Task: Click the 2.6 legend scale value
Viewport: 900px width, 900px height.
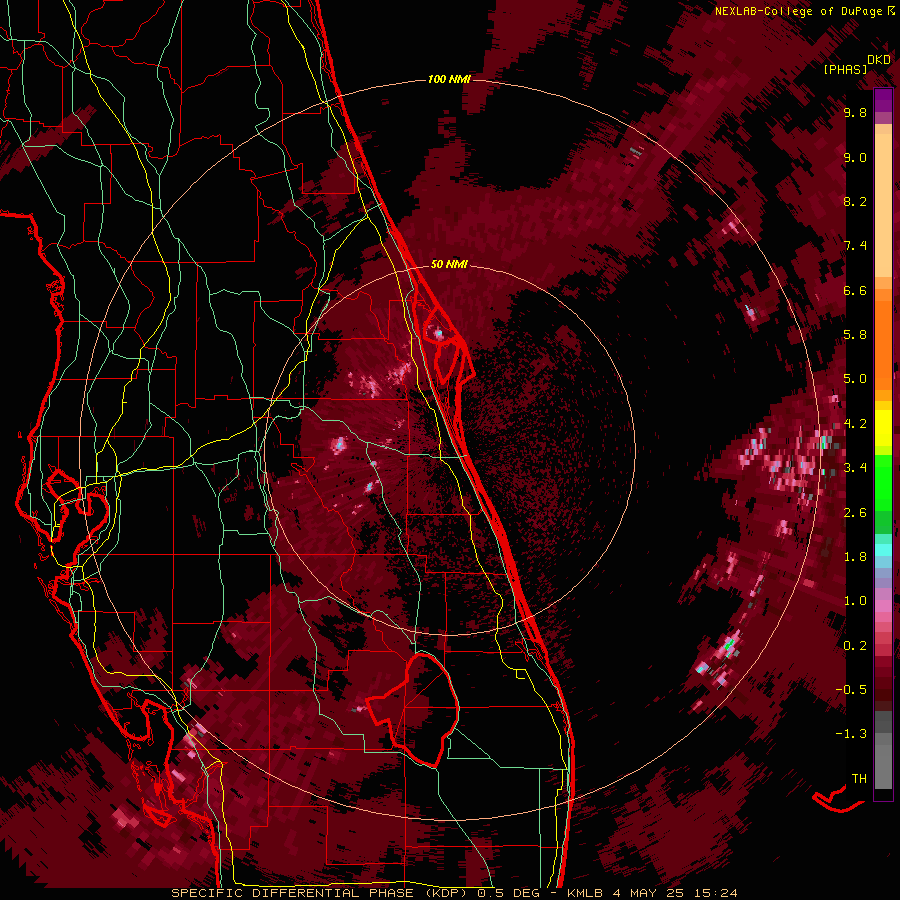Action: click(855, 513)
